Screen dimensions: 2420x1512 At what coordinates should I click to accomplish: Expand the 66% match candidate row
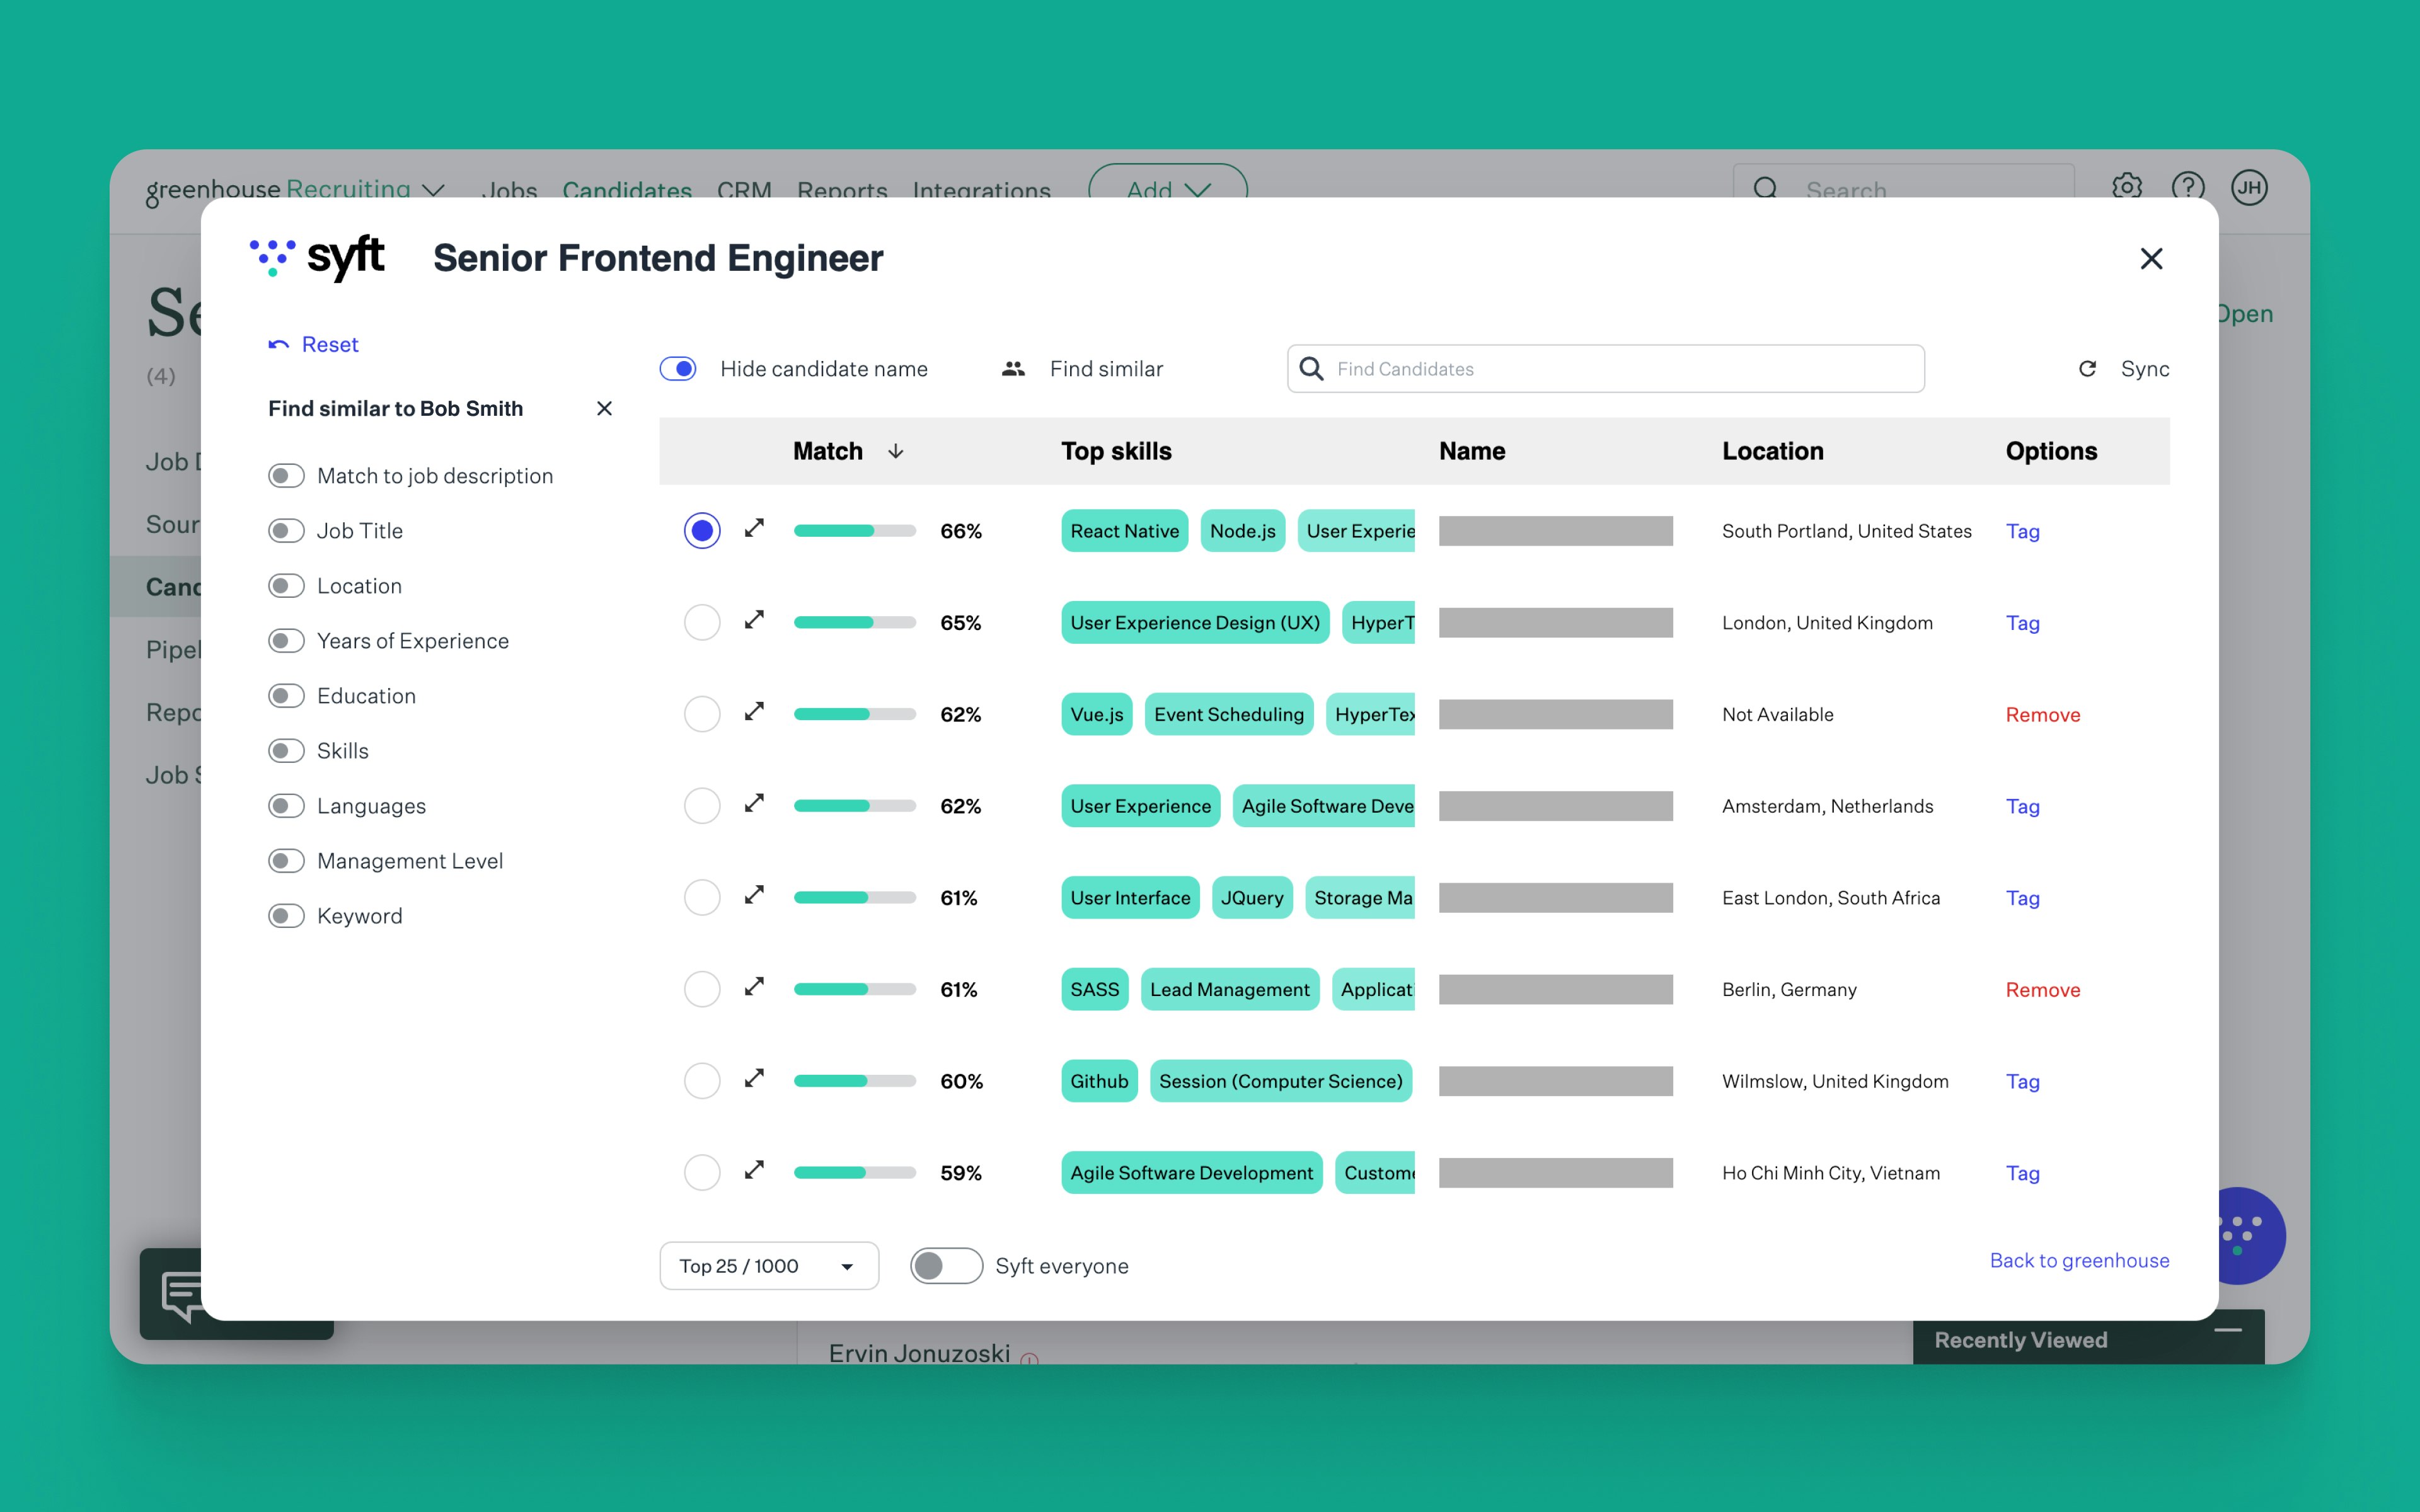[755, 528]
